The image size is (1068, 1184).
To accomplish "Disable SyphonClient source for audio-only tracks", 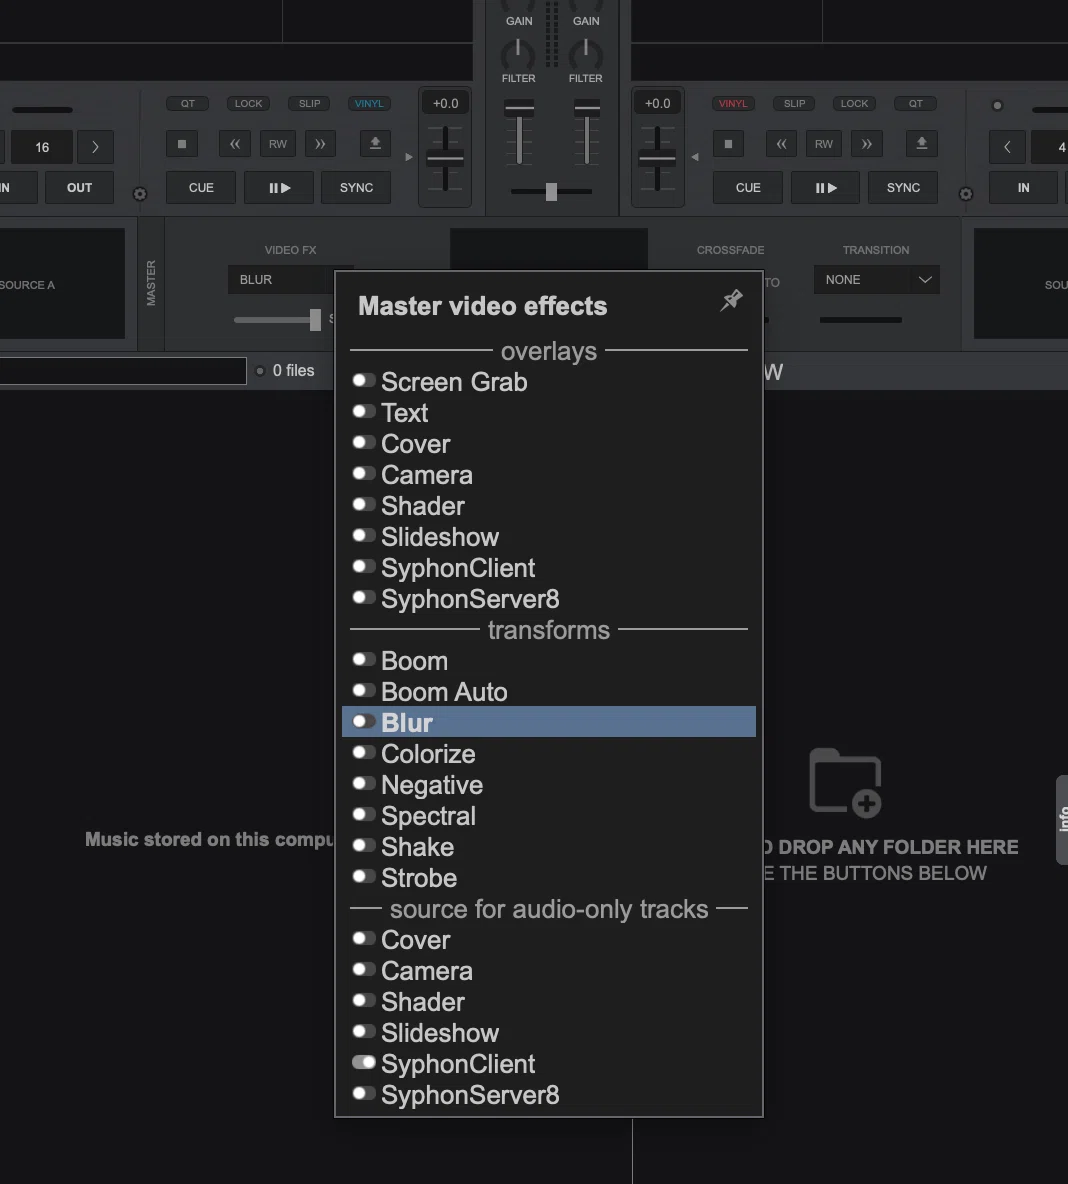I will [x=364, y=1062].
